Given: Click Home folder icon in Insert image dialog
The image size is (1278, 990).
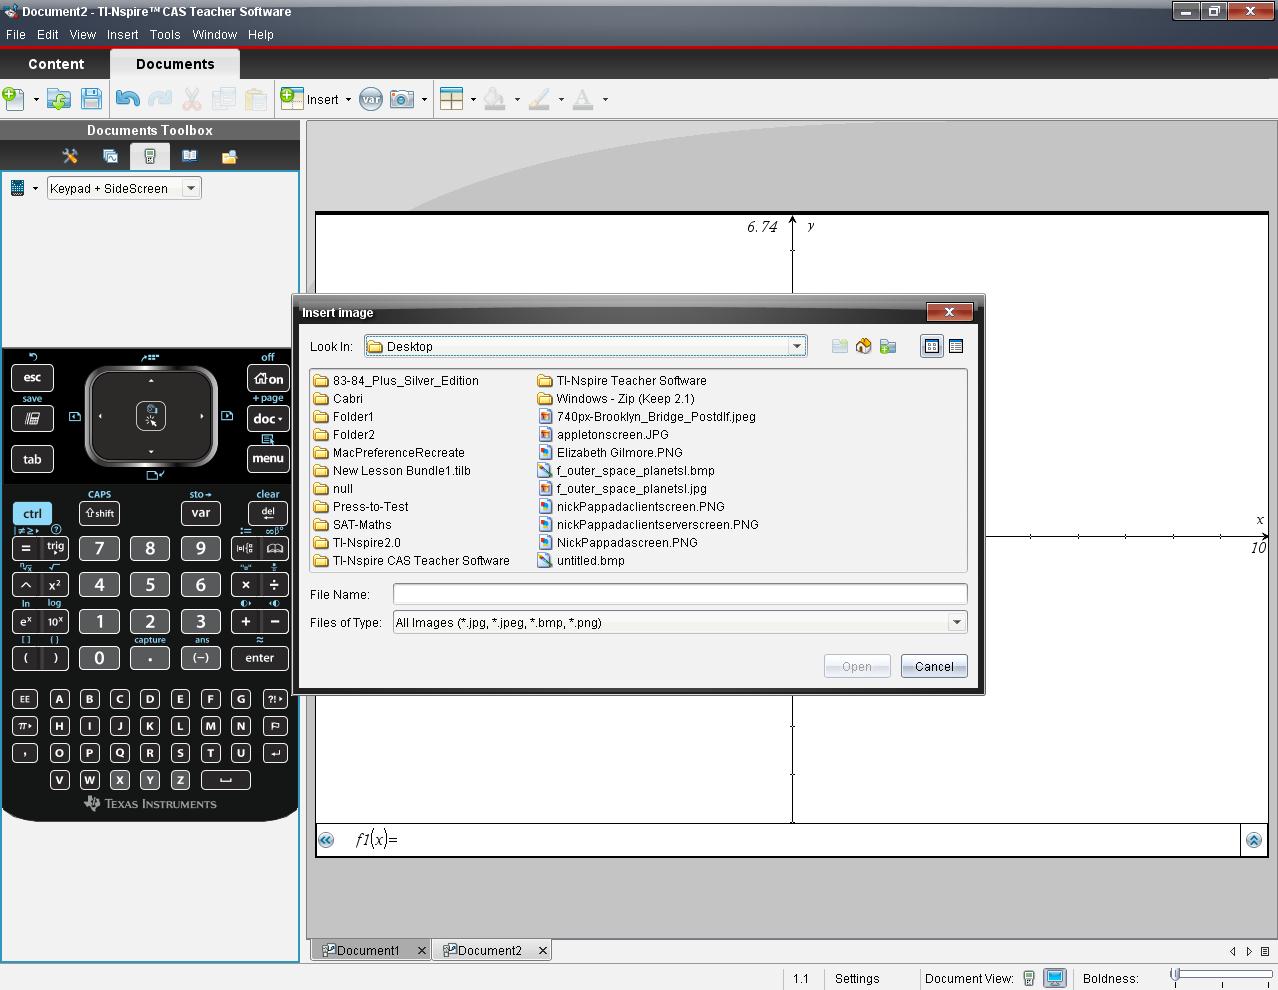Looking at the screenshot, I should tap(863, 346).
